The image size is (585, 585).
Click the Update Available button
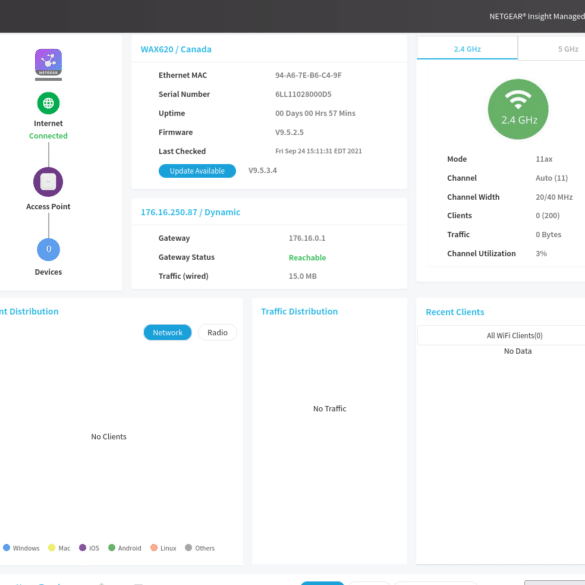(197, 171)
